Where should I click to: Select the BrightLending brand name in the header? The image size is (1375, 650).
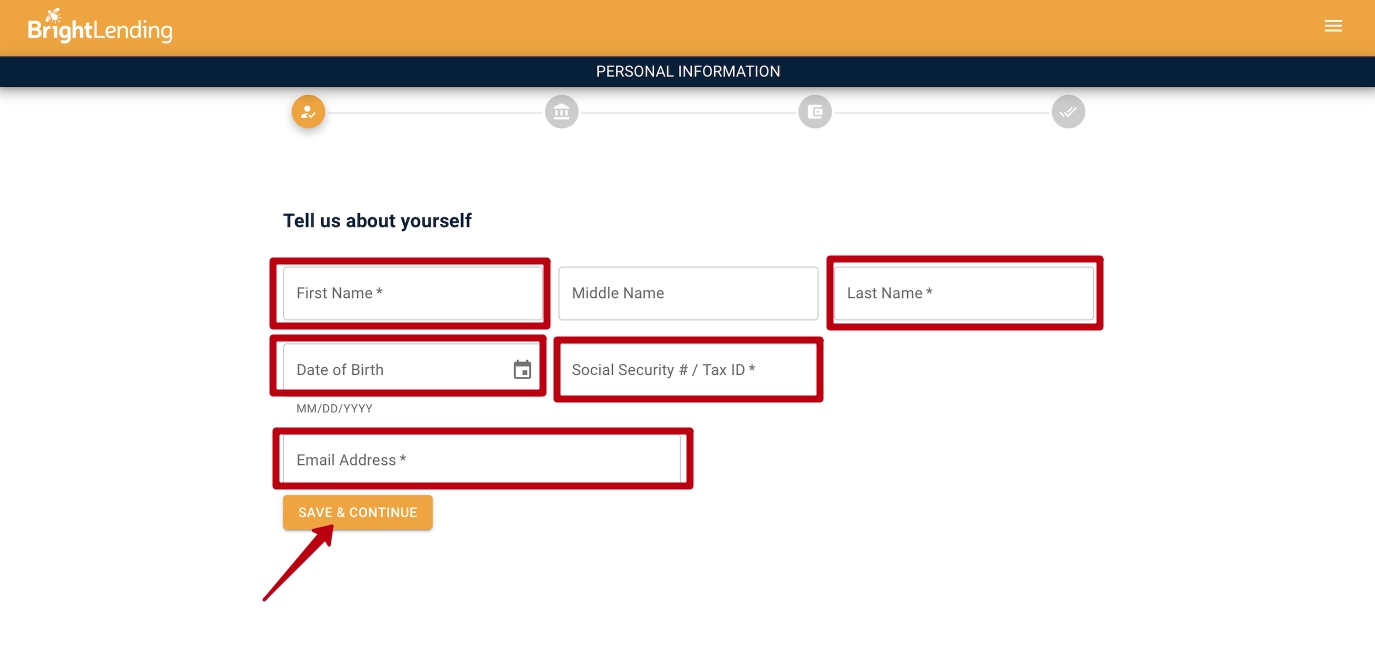[x=112, y=28]
